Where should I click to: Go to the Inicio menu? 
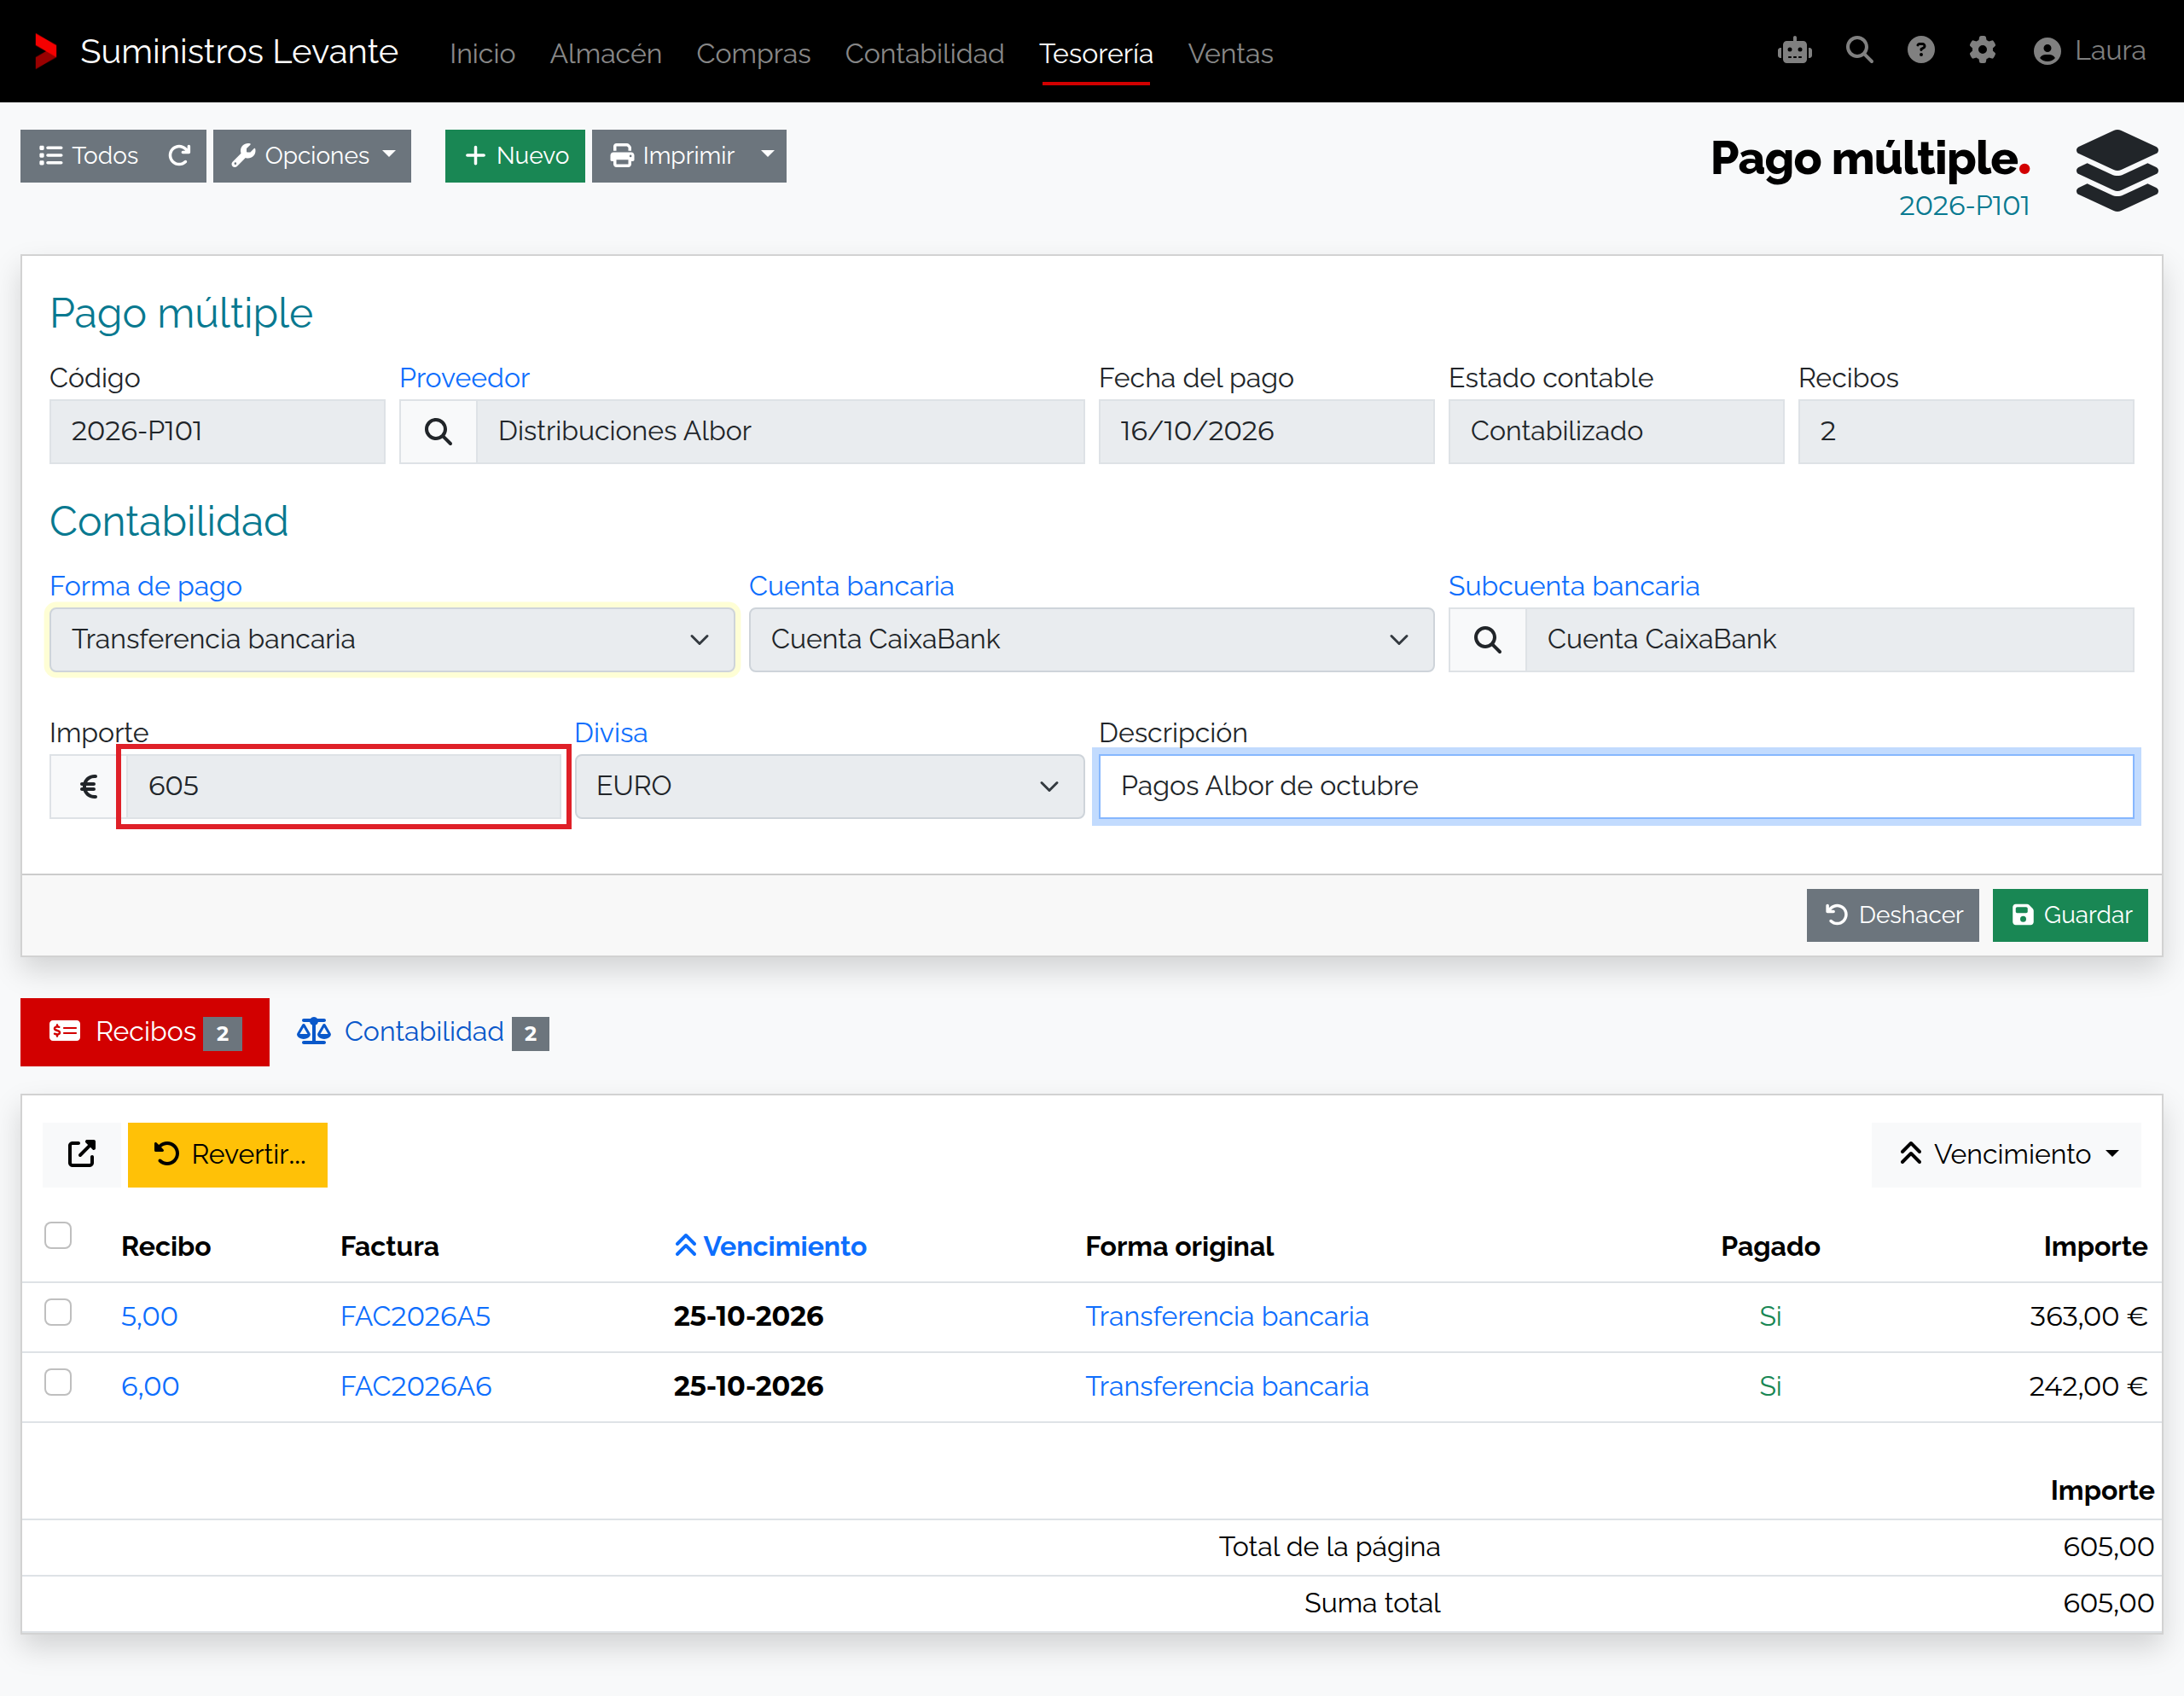point(482,53)
